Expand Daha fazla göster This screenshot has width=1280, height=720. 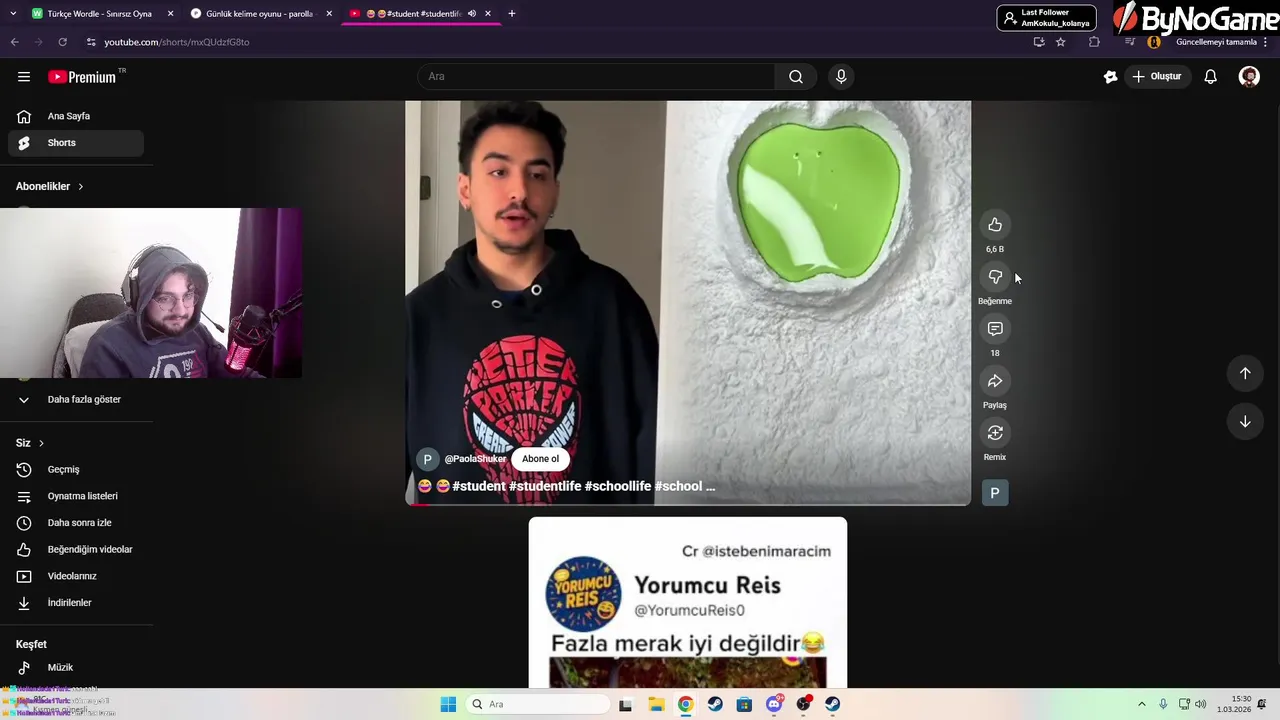pyautogui.click(x=76, y=399)
